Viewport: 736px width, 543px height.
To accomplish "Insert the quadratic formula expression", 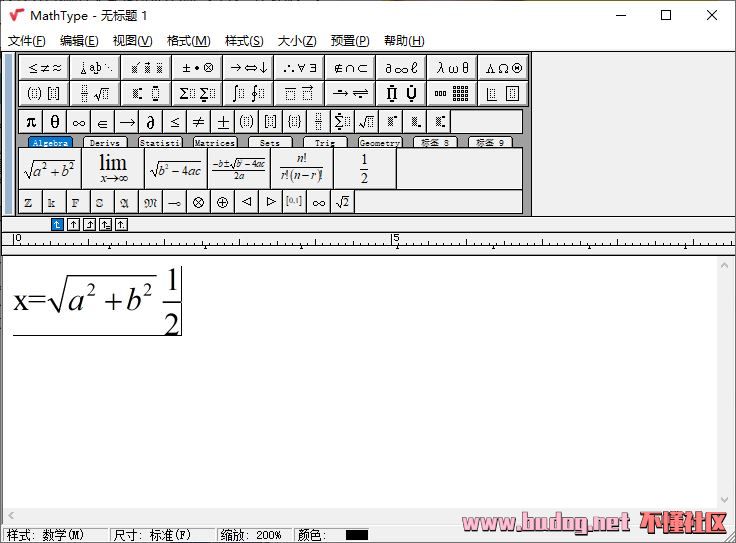I will [239, 169].
